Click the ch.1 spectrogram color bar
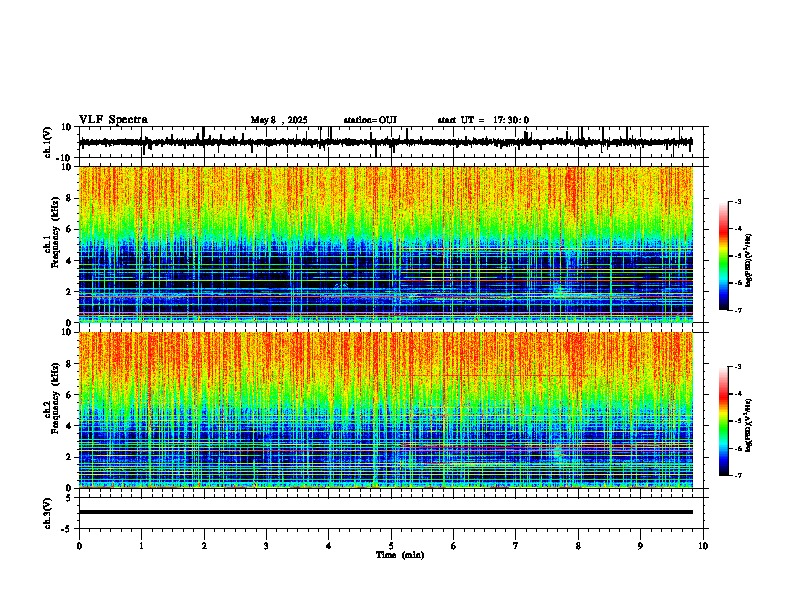This screenshot has height=612, width=792. pyautogui.click(x=724, y=256)
